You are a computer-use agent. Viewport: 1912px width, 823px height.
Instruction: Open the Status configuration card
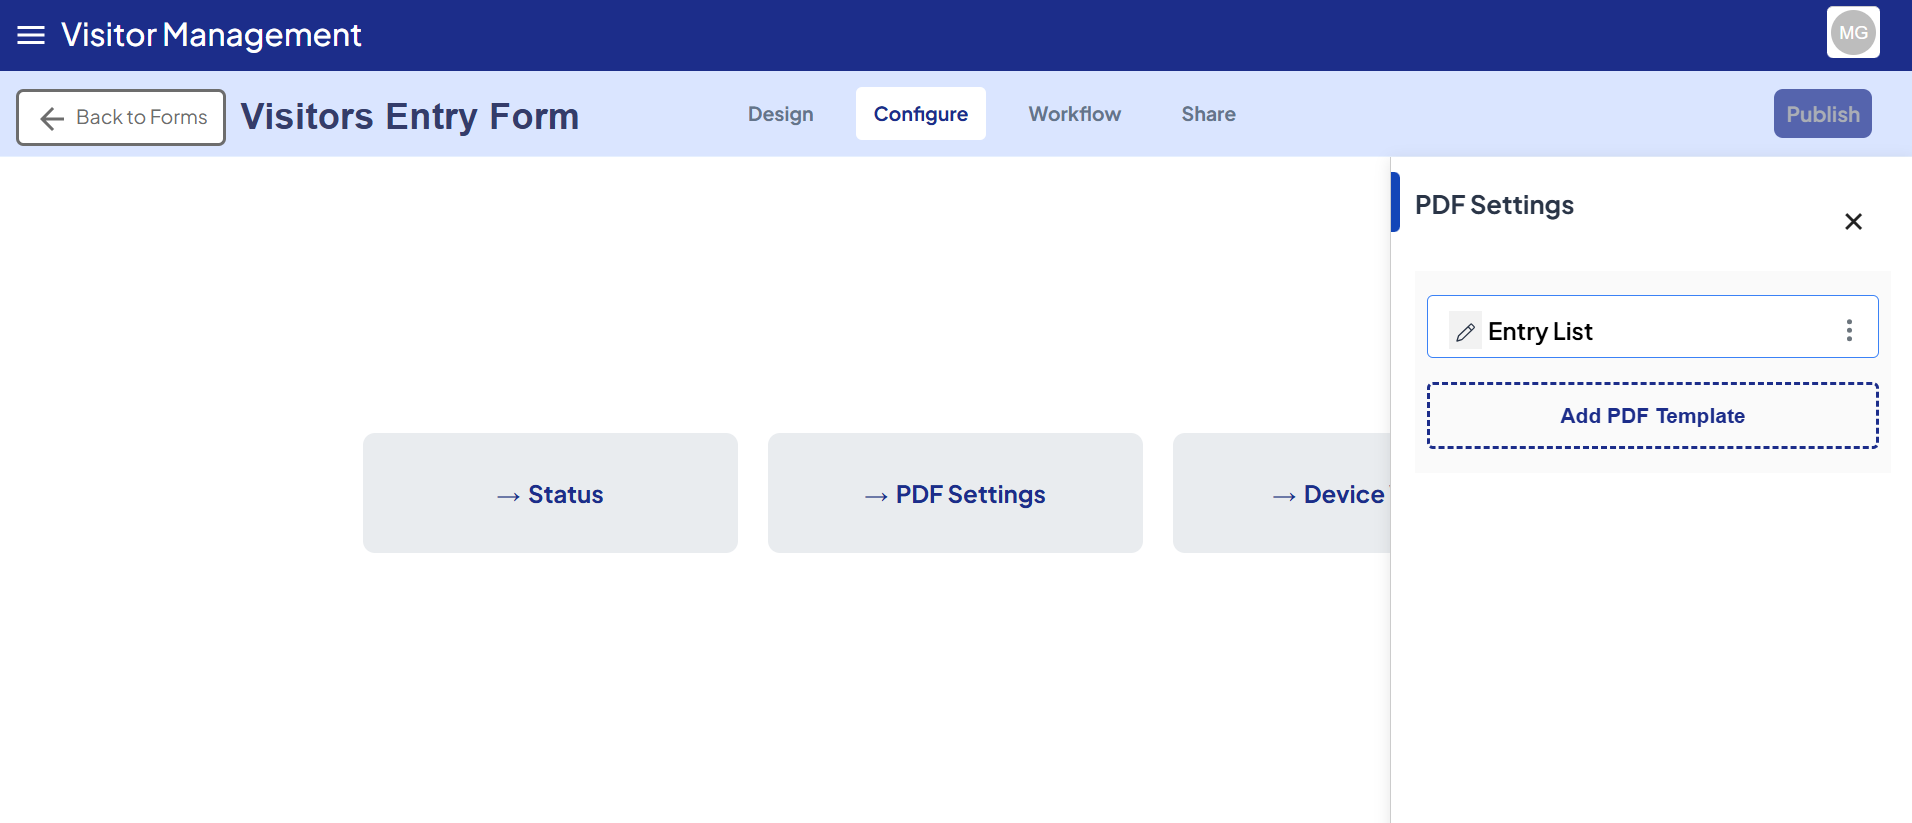pos(550,493)
